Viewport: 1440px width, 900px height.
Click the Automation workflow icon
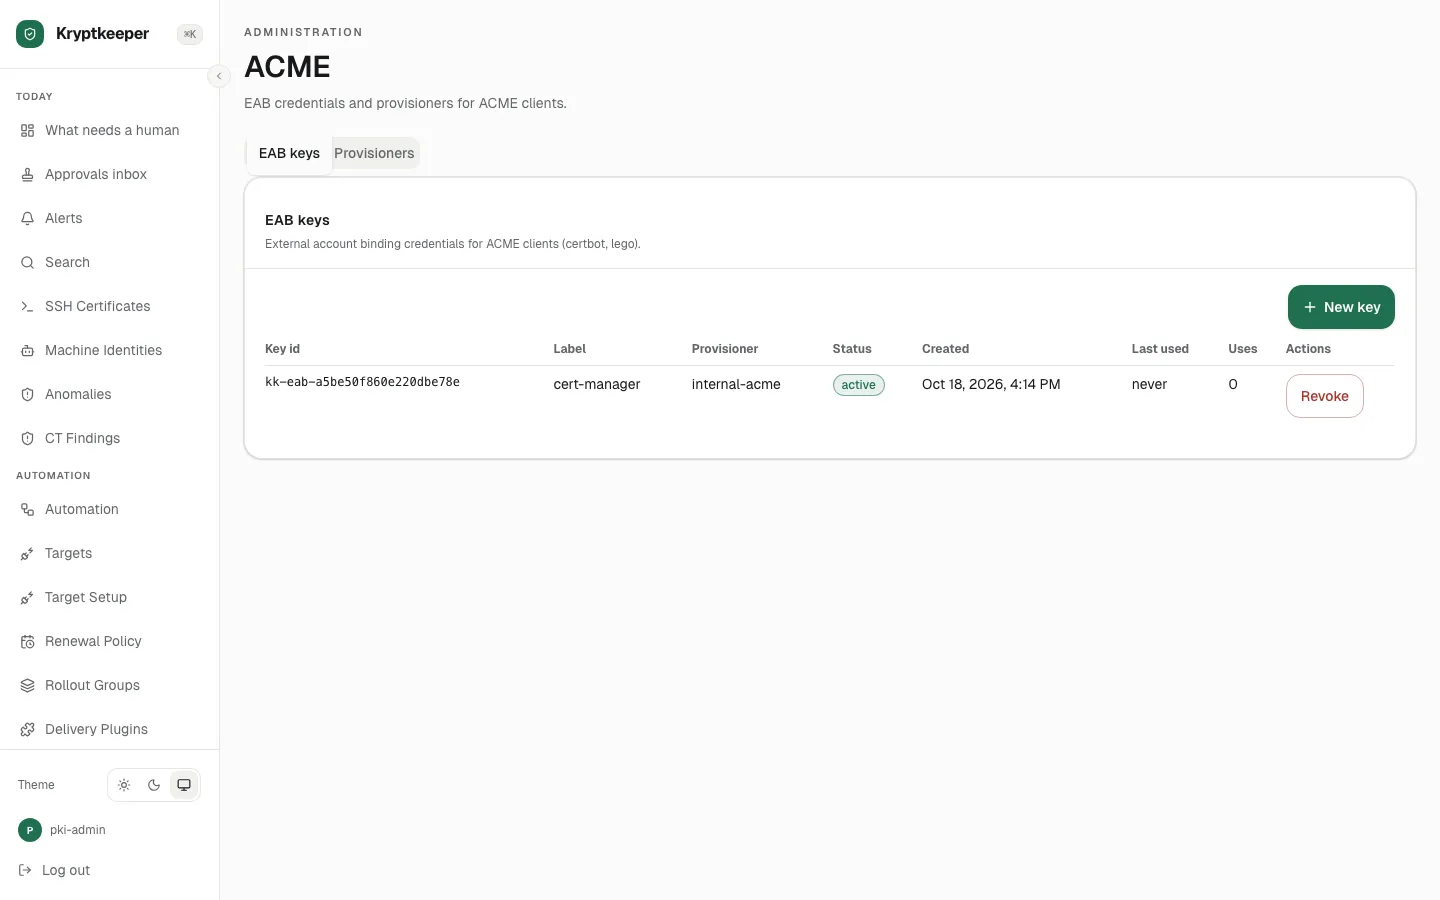[x=28, y=510]
